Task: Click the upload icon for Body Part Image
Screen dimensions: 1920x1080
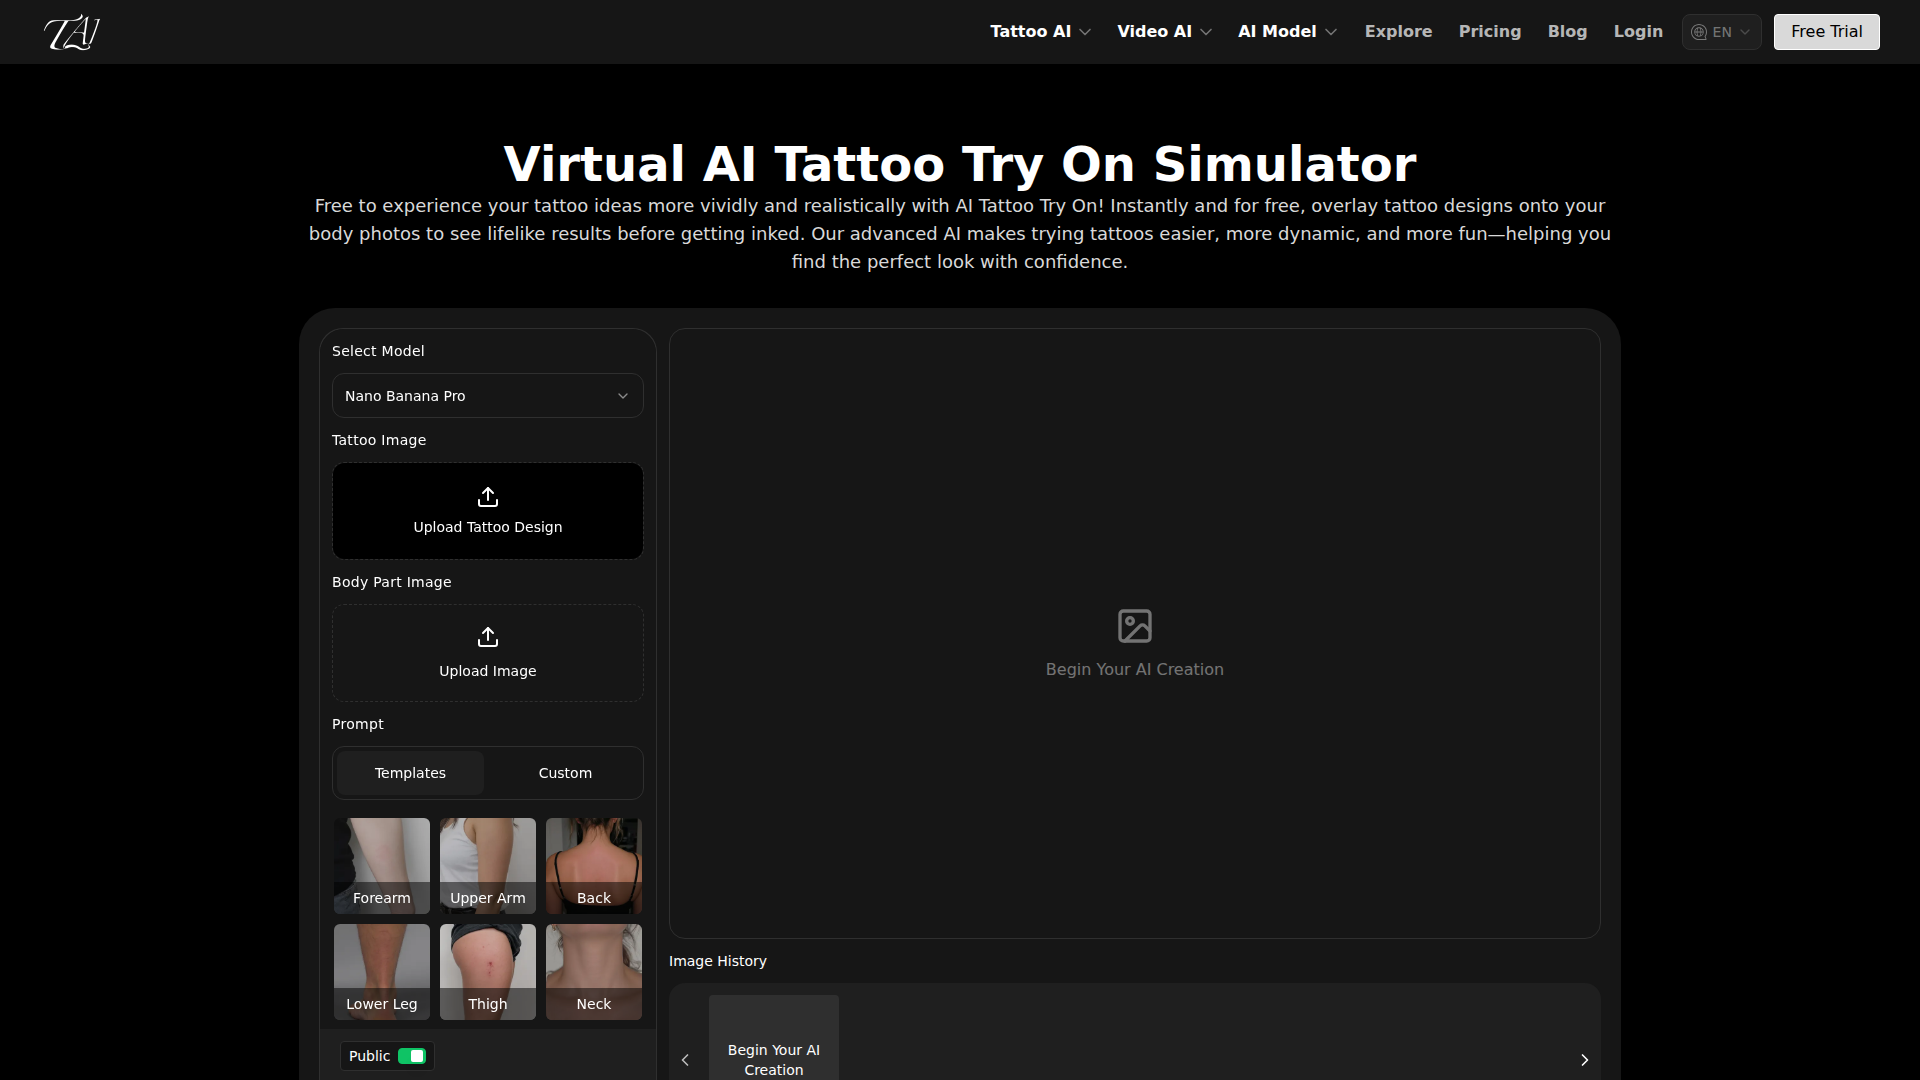Action: coord(488,637)
